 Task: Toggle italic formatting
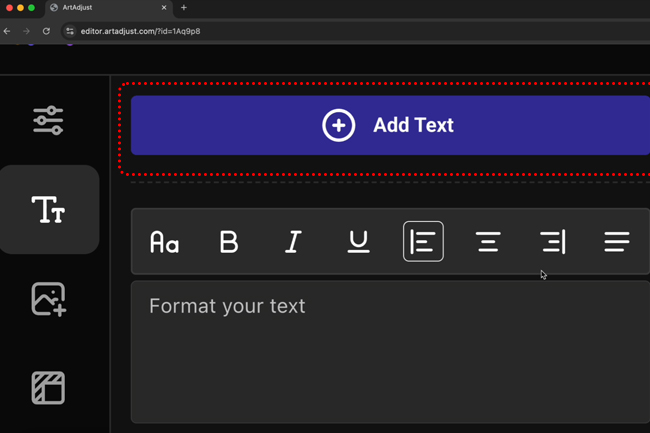293,242
